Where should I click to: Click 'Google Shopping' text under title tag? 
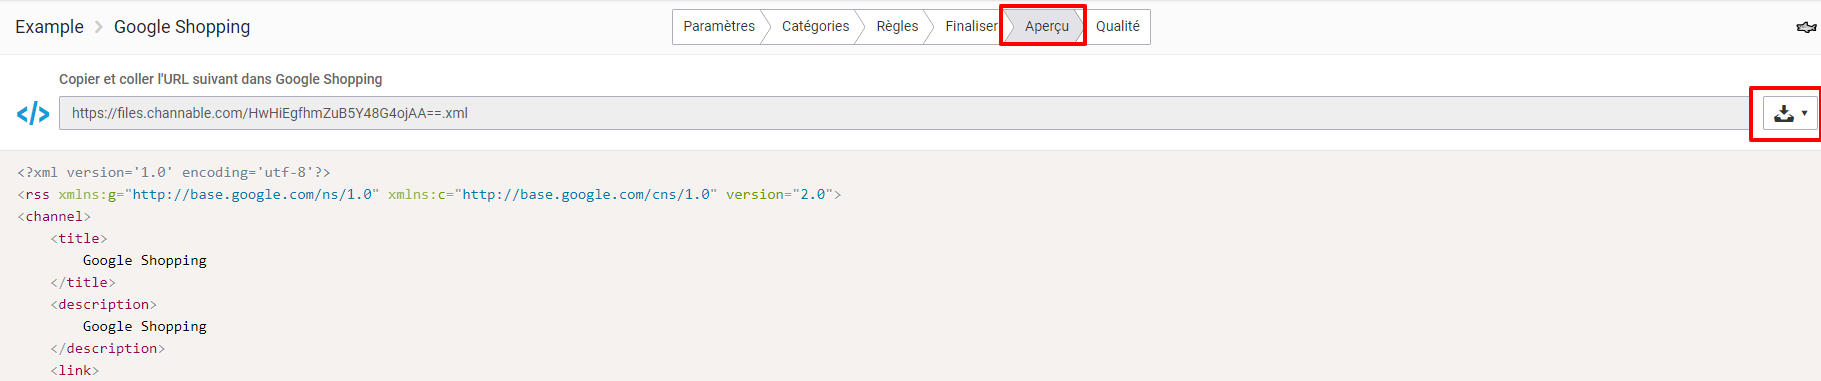click(145, 260)
